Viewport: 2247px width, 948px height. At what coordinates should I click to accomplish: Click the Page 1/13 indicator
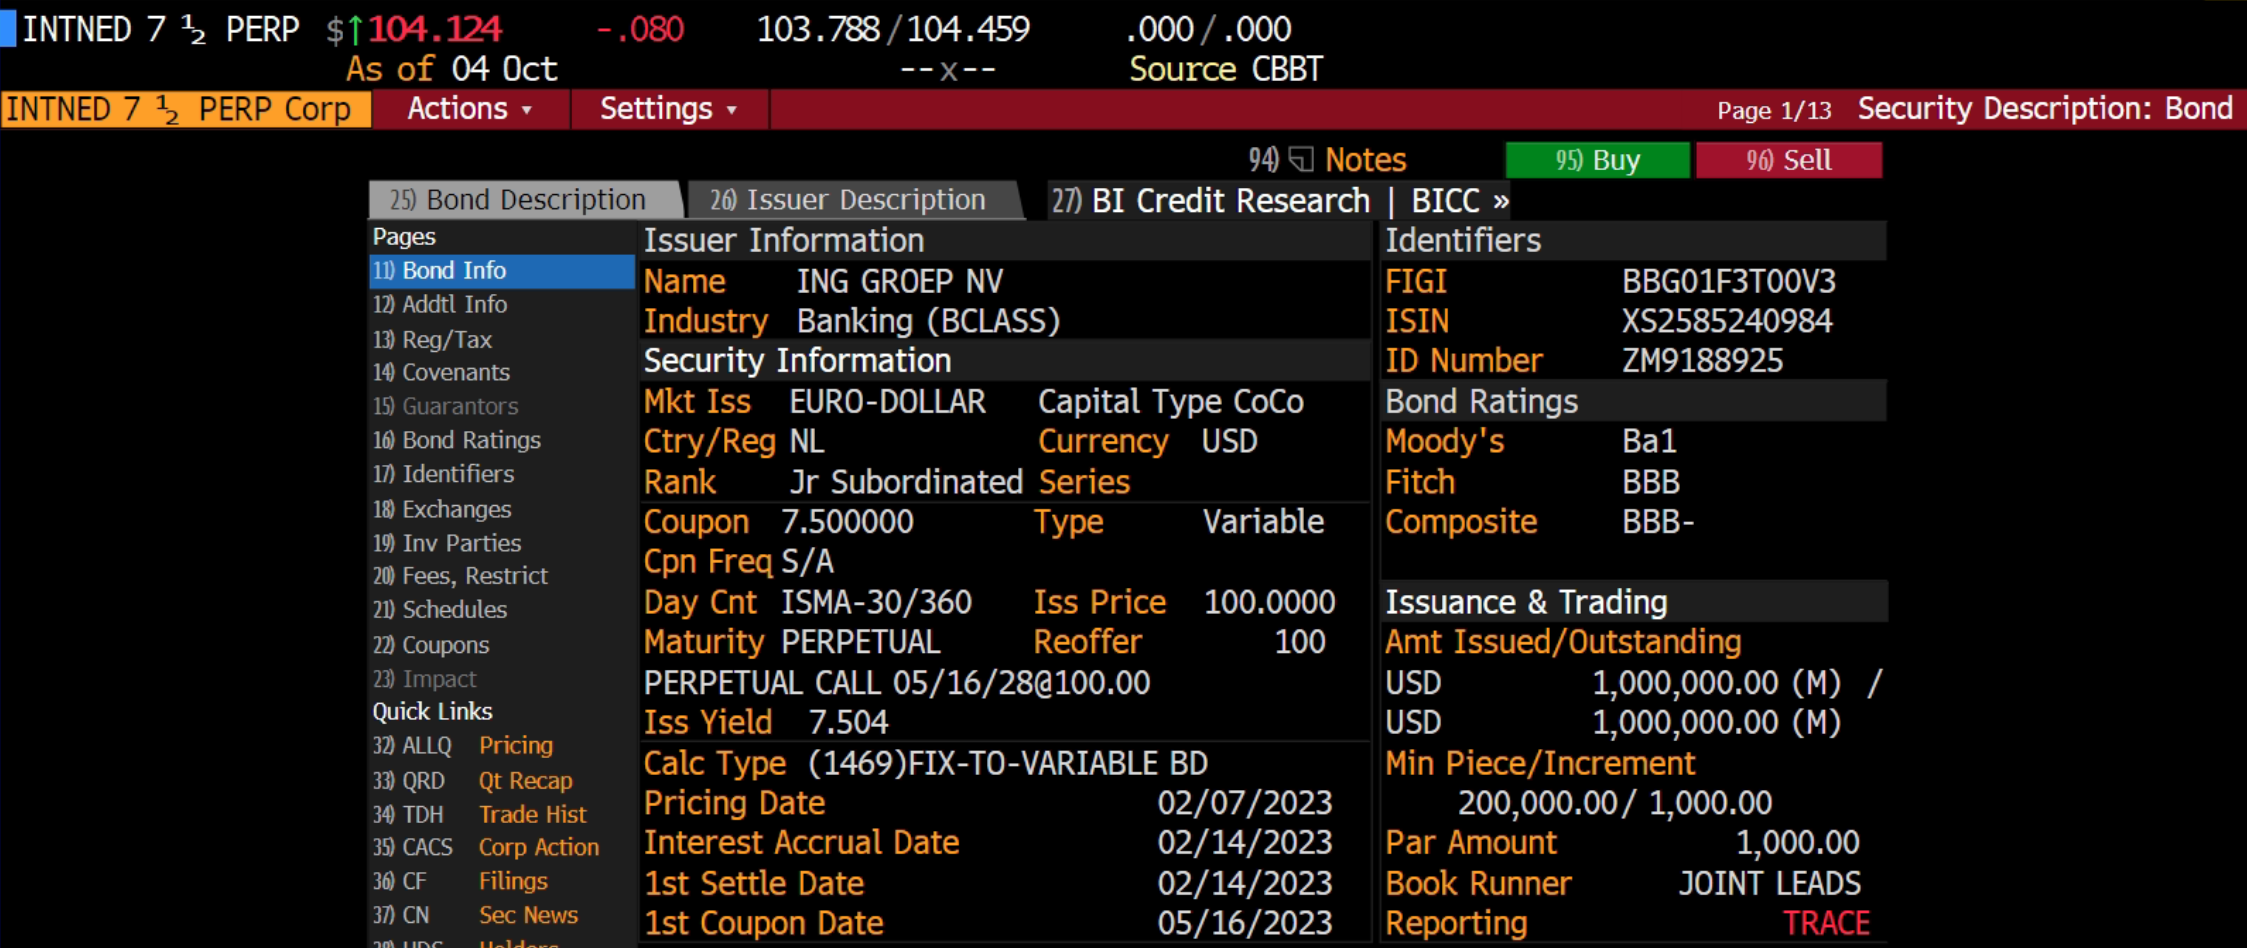point(1774,110)
